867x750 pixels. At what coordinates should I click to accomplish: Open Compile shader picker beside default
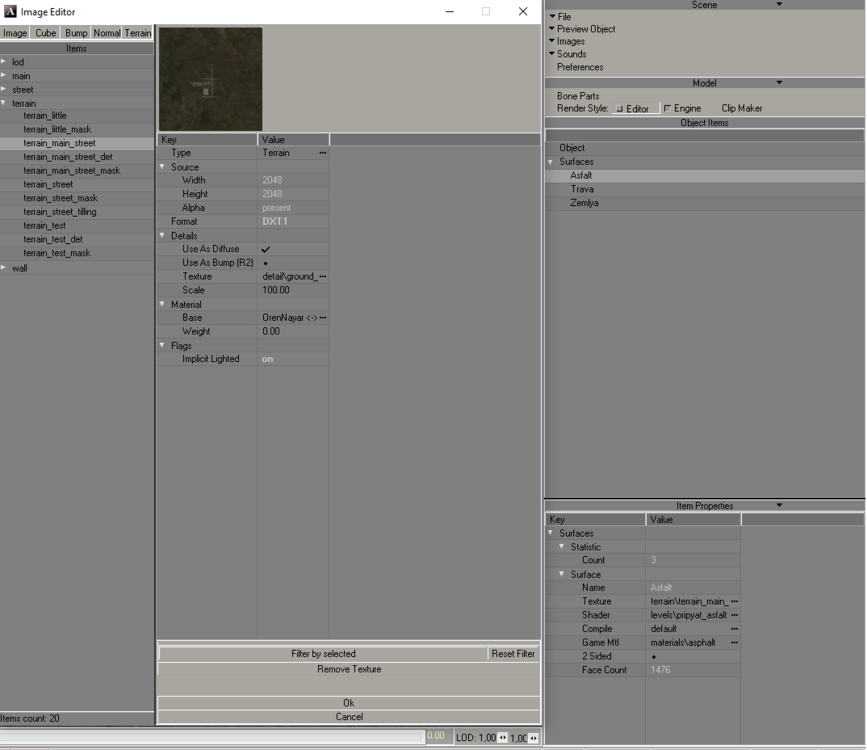click(734, 629)
